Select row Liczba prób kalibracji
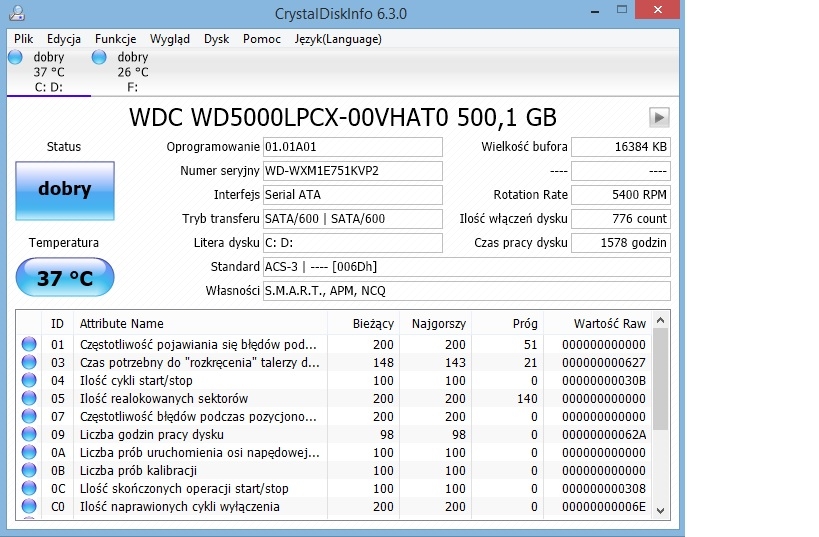 click(334, 470)
